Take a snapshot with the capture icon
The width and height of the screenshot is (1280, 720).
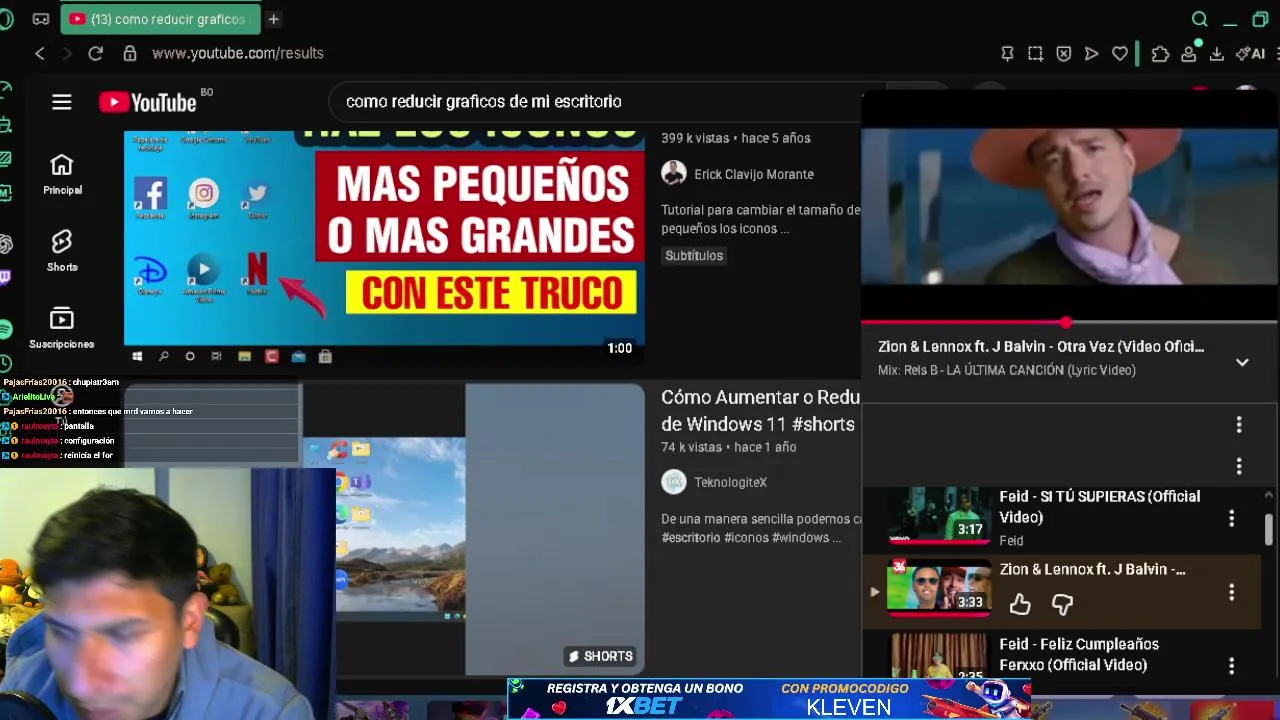click(x=1036, y=53)
